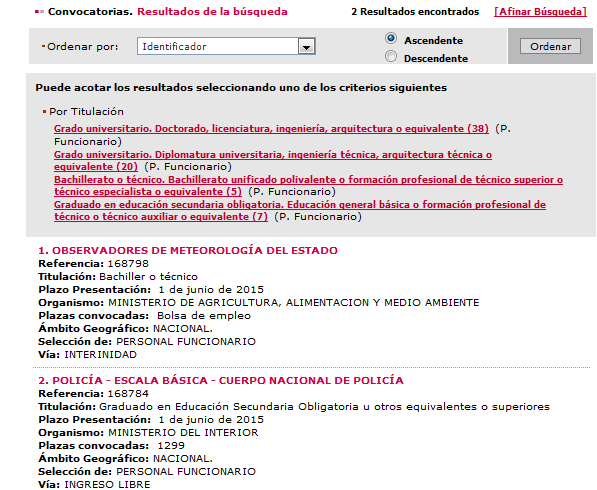Click the red Convocatorias heading bullet icon
Image resolution: width=597 pixels, height=490 pixels.
[39, 12]
